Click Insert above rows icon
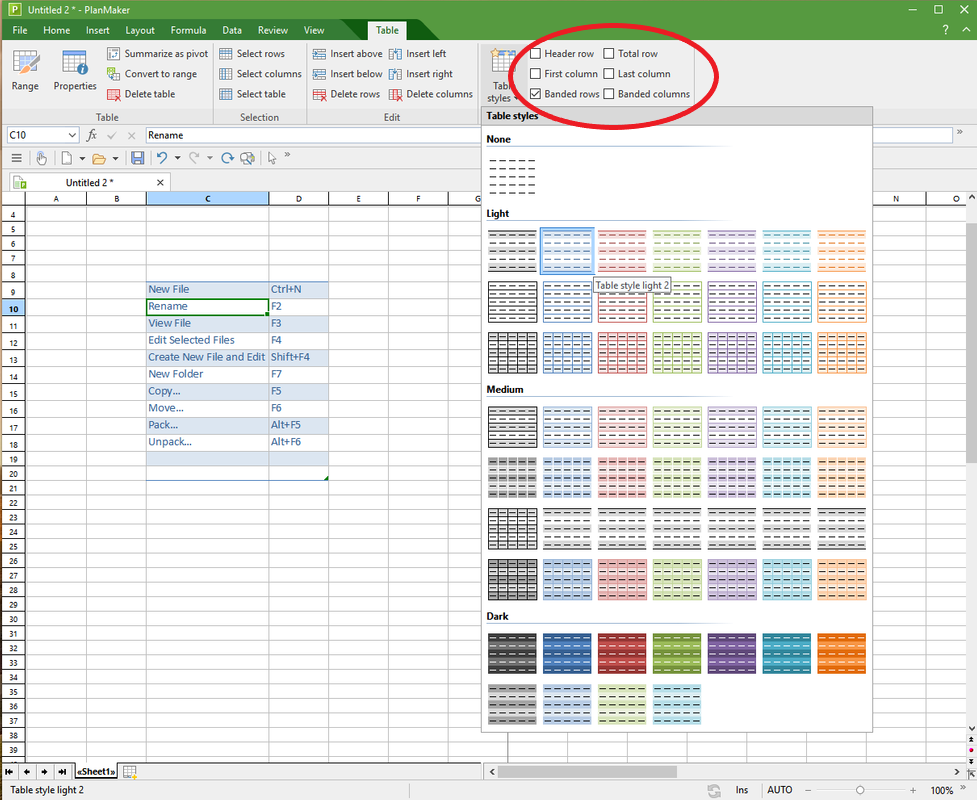Screen dimensions: 977x800 tap(320, 54)
